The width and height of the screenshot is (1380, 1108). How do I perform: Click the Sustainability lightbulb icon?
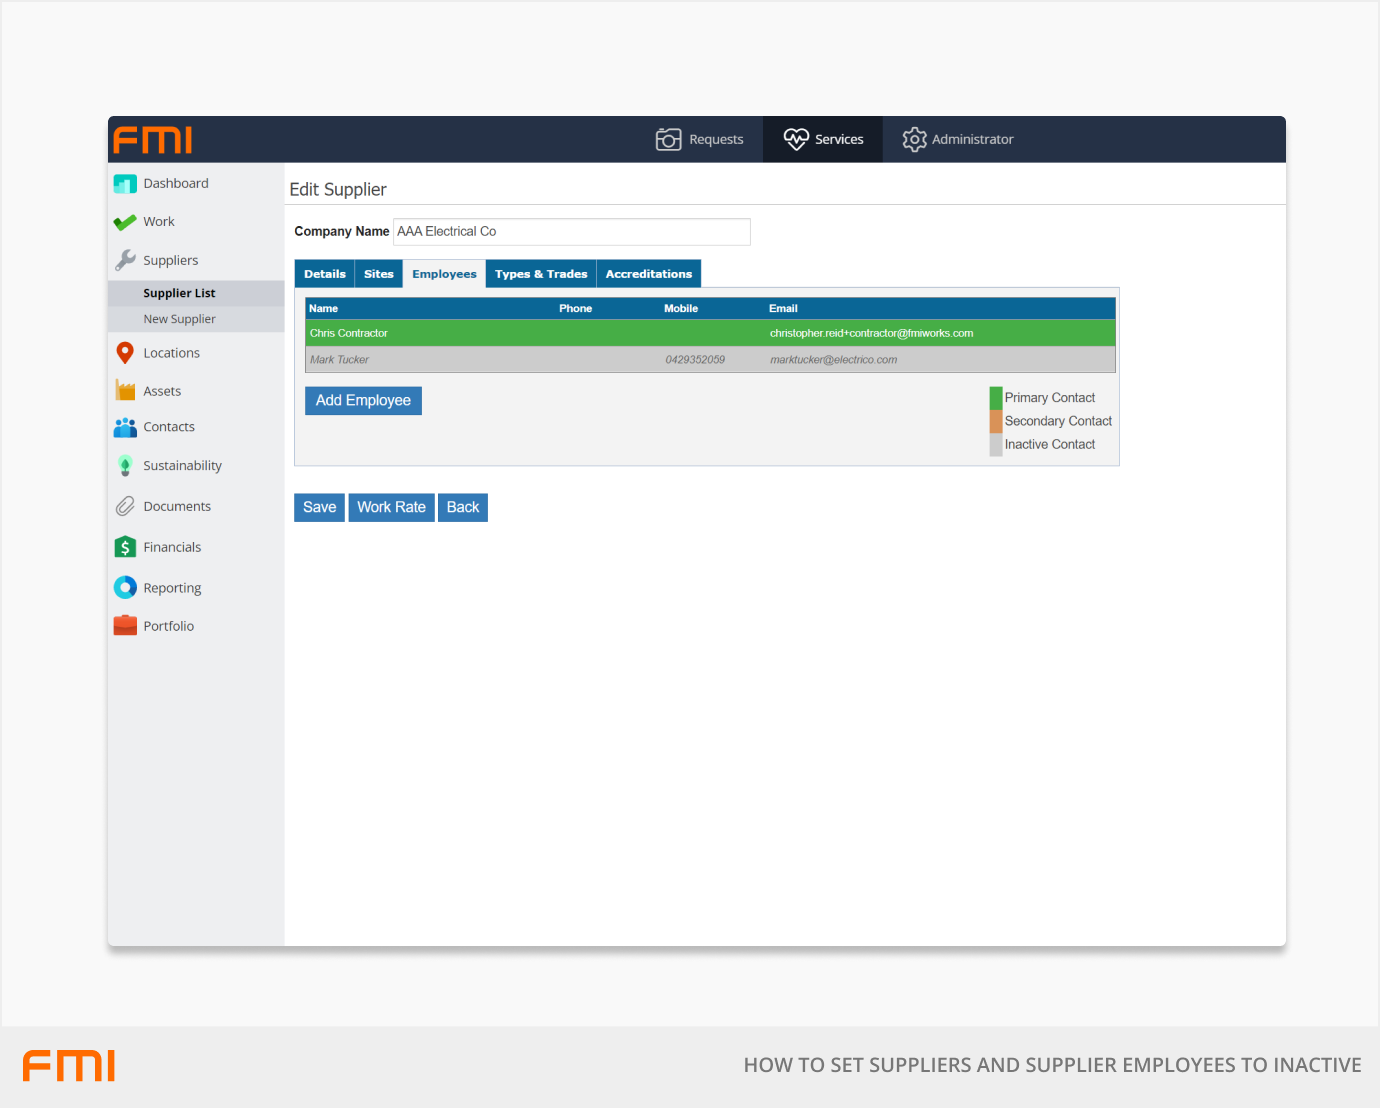pos(125,466)
